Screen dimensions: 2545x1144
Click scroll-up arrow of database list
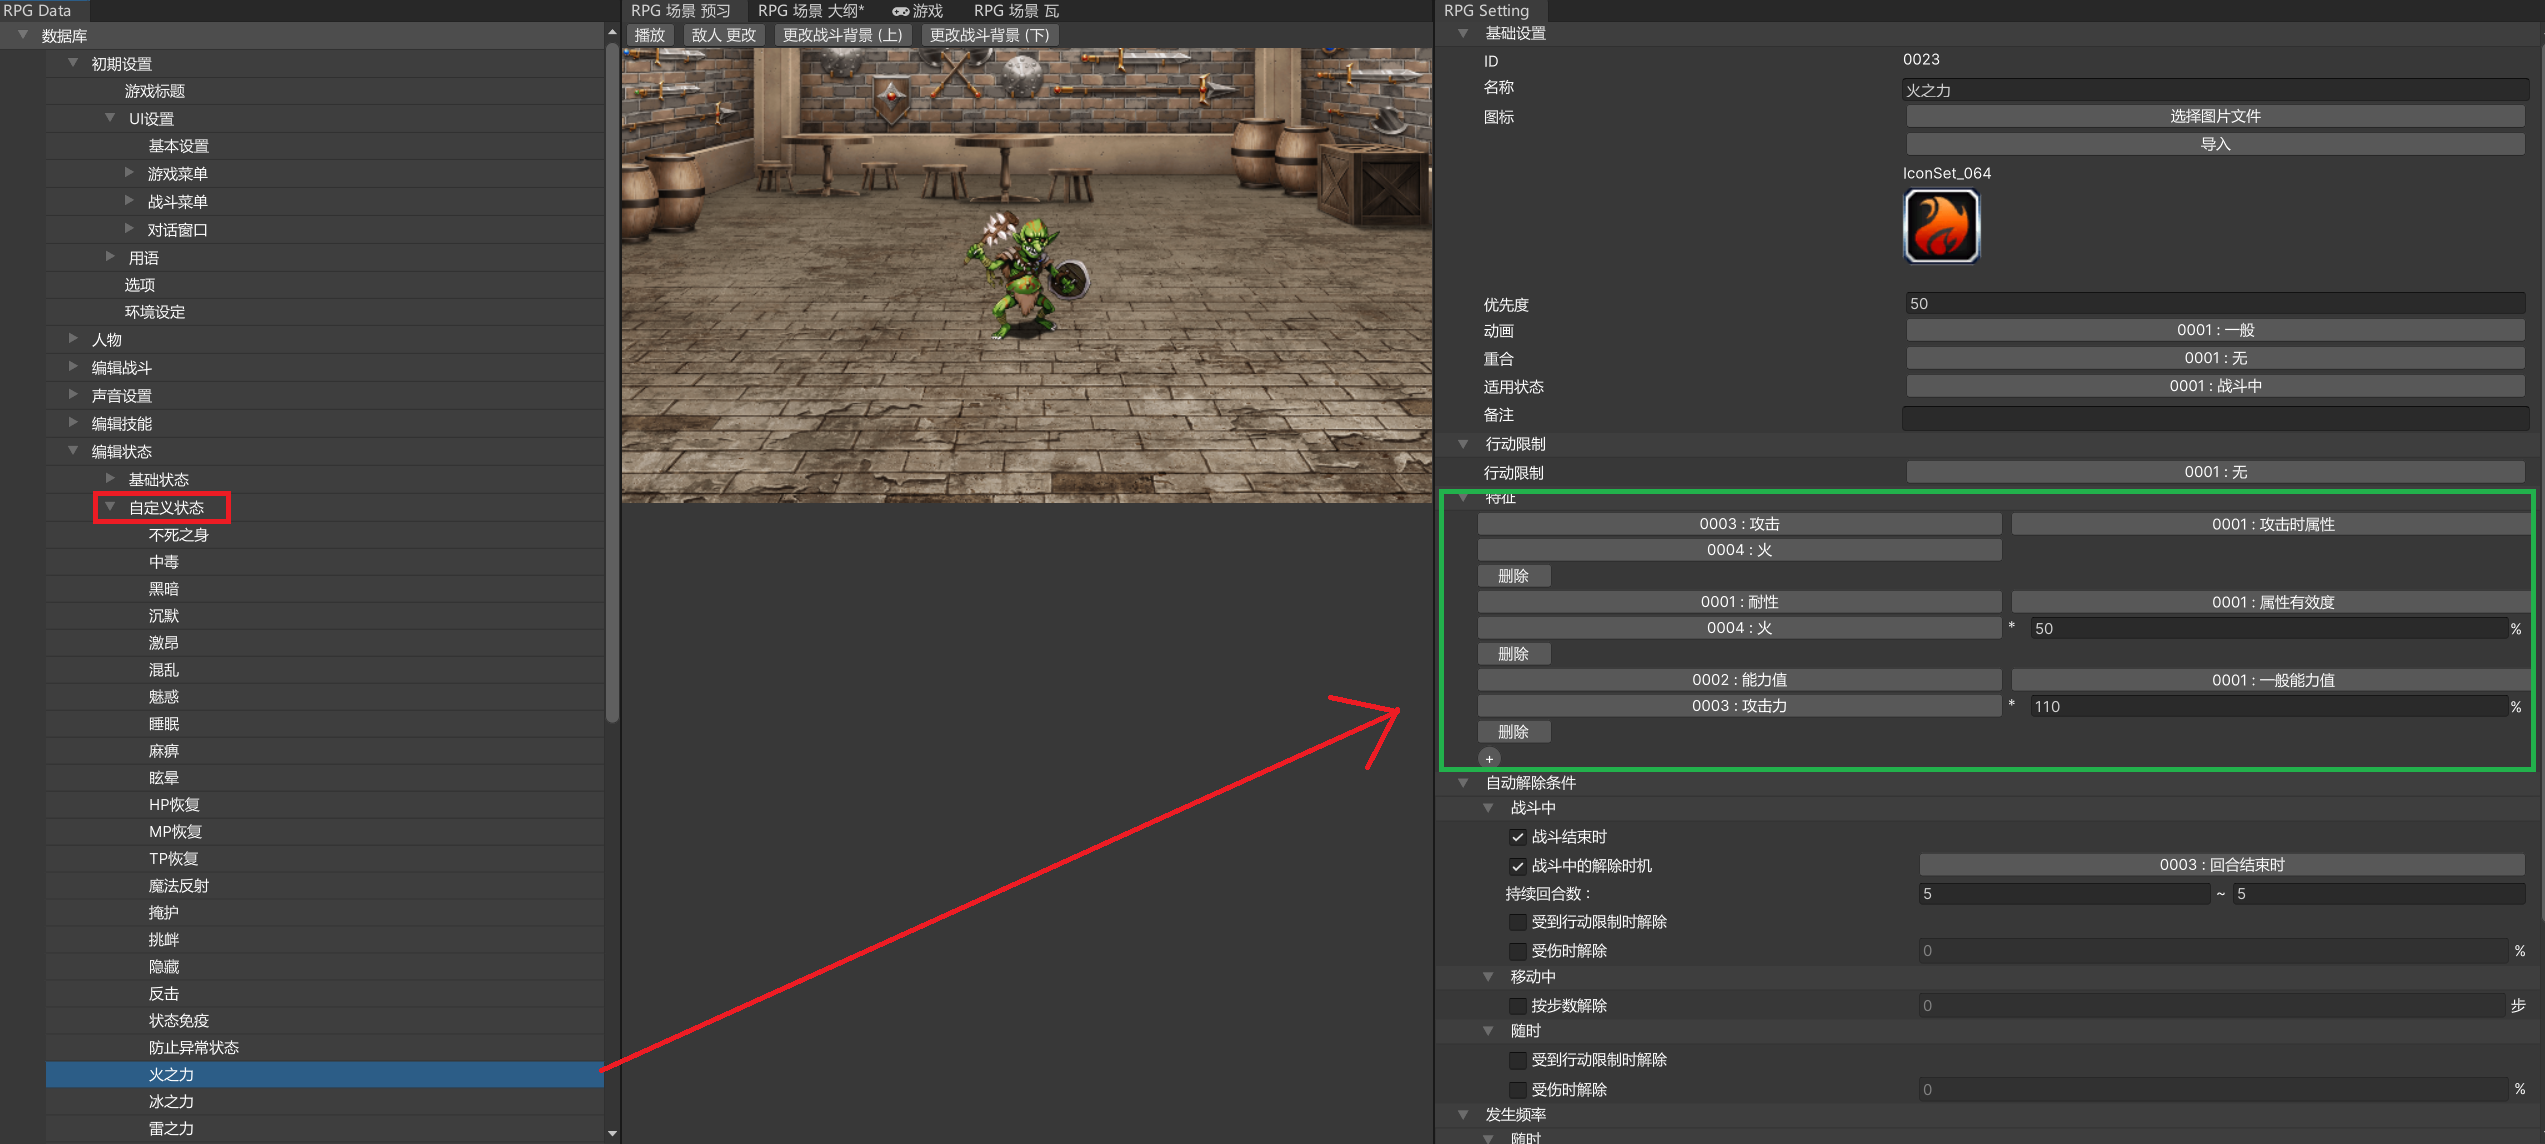tap(612, 33)
